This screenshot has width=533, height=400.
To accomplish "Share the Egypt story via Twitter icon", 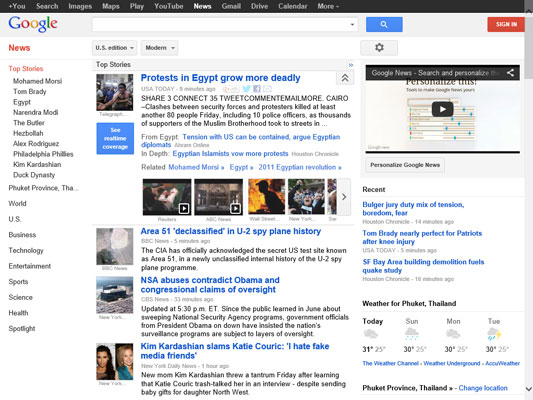I will click(x=246, y=89).
